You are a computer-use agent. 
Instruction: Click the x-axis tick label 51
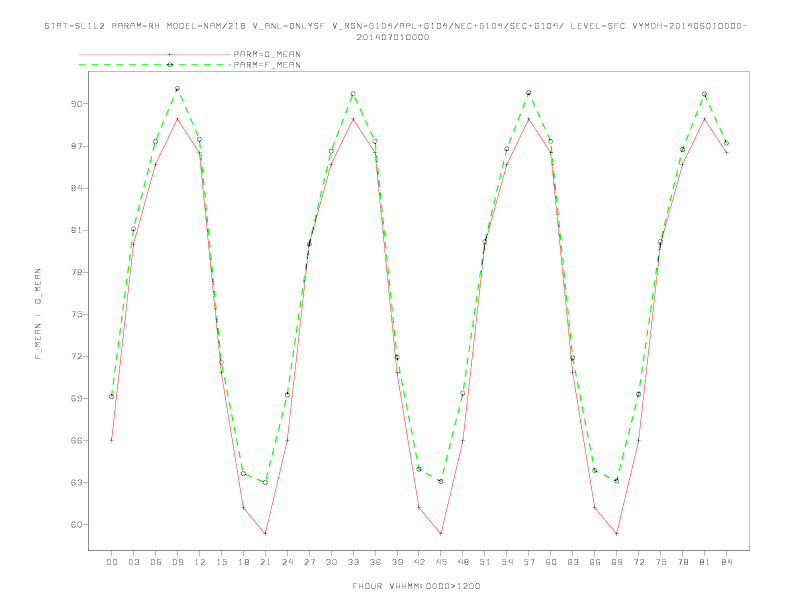pos(485,562)
